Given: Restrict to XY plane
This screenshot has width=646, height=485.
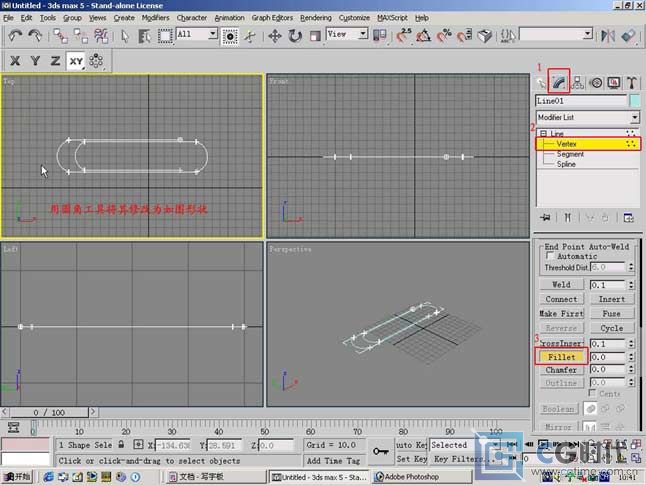Looking at the screenshot, I should [76, 61].
